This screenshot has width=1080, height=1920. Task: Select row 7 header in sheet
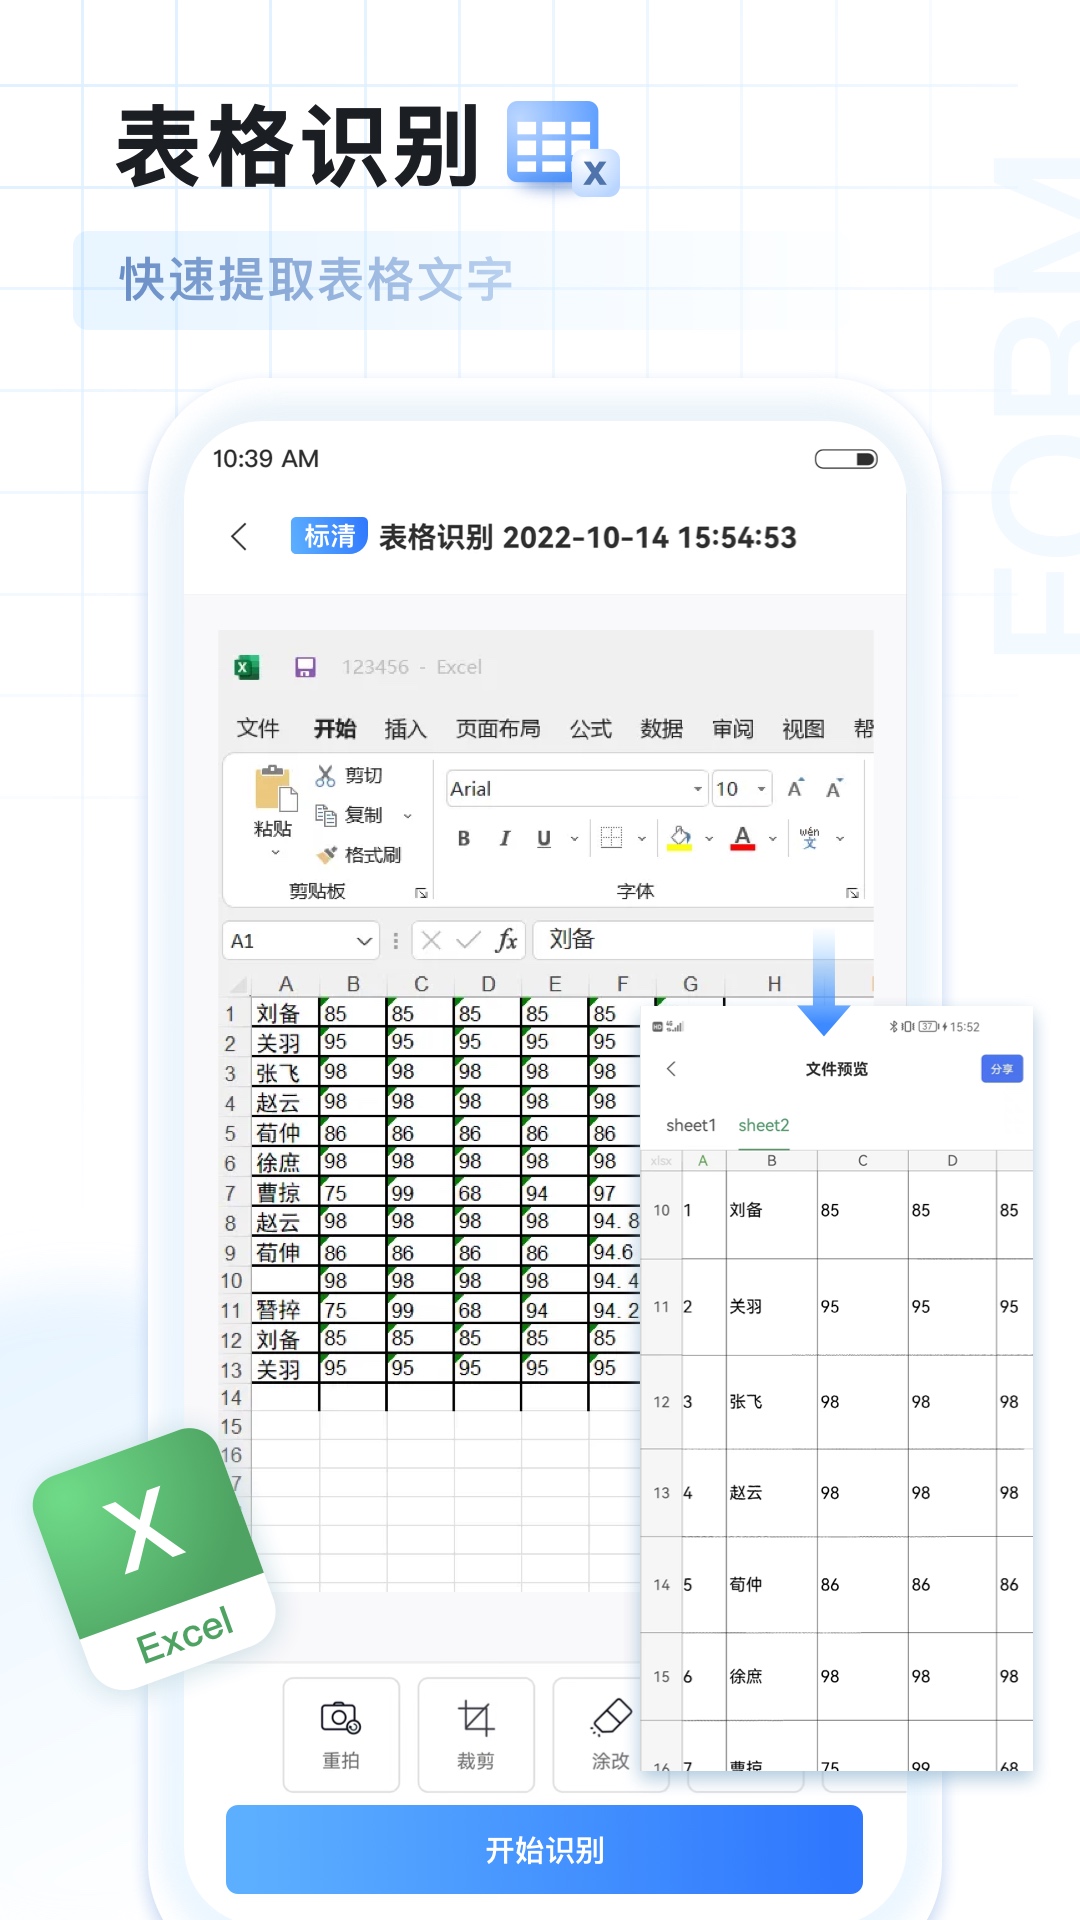click(x=230, y=1193)
